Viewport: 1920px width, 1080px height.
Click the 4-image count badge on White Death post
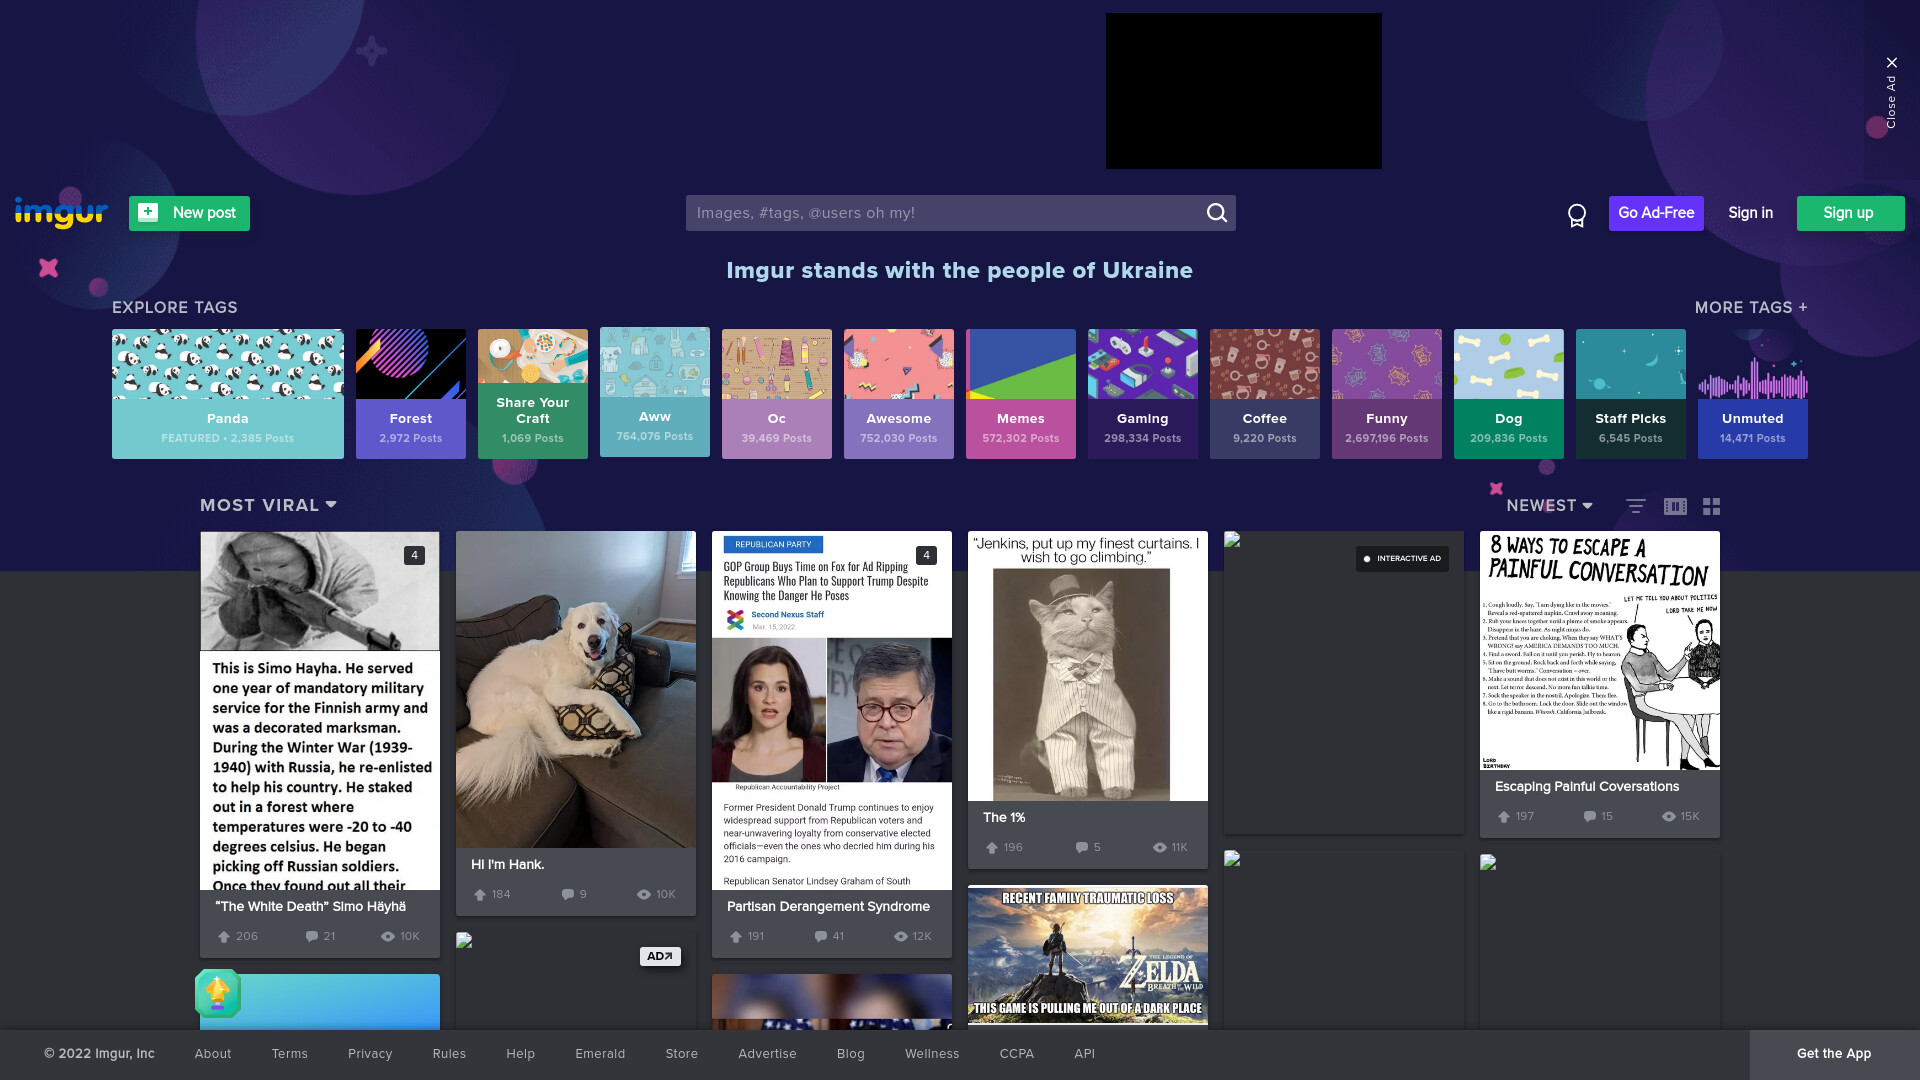pyautogui.click(x=414, y=556)
